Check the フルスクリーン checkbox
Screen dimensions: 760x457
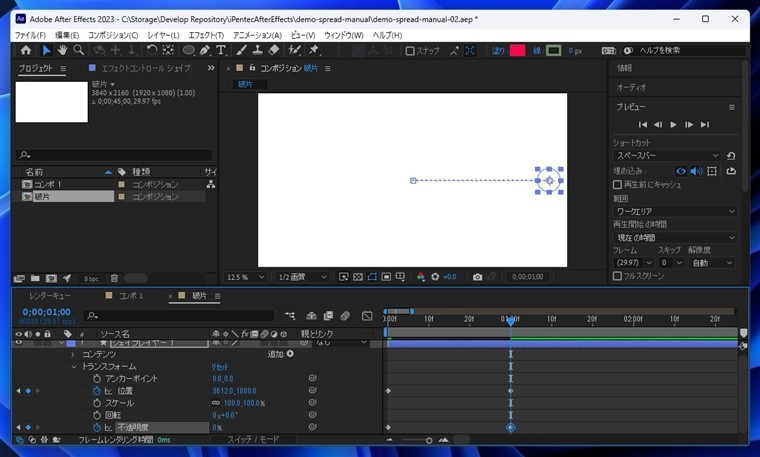617,276
